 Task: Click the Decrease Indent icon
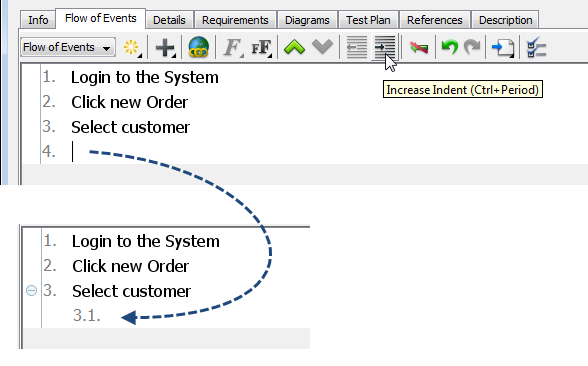[x=357, y=47]
